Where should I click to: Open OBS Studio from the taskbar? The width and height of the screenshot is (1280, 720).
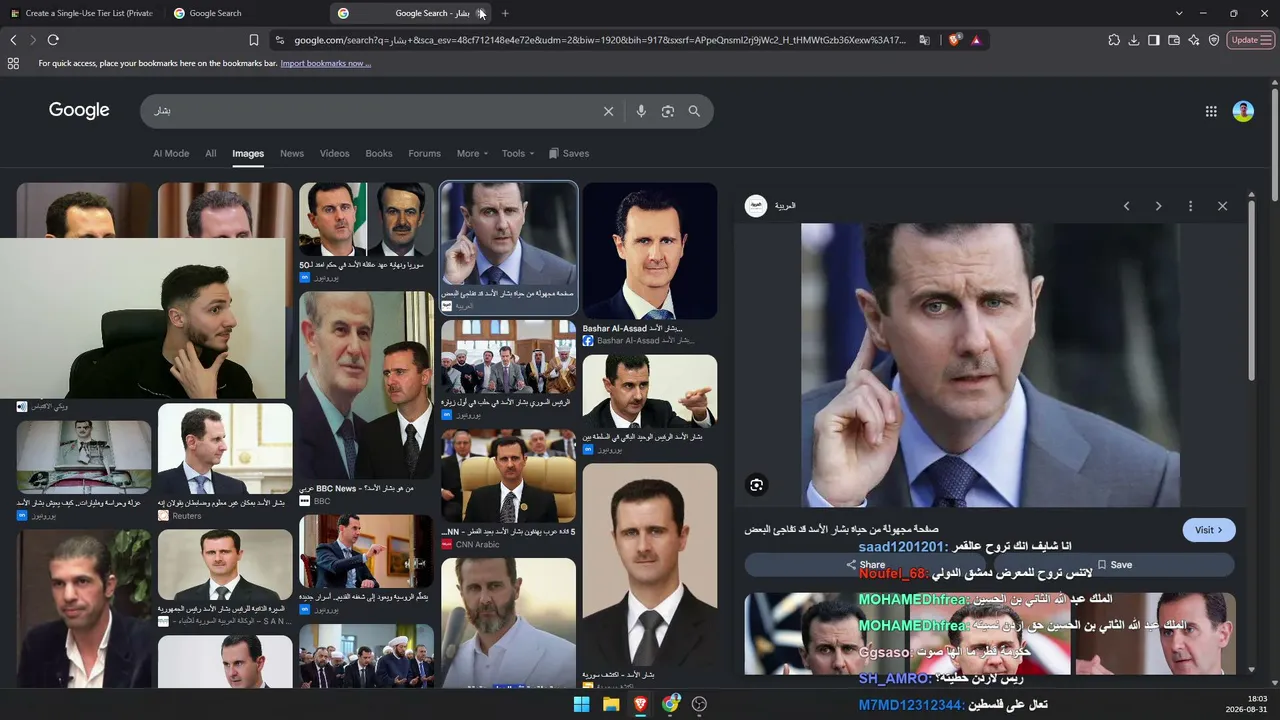pyautogui.click(x=699, y=704)
